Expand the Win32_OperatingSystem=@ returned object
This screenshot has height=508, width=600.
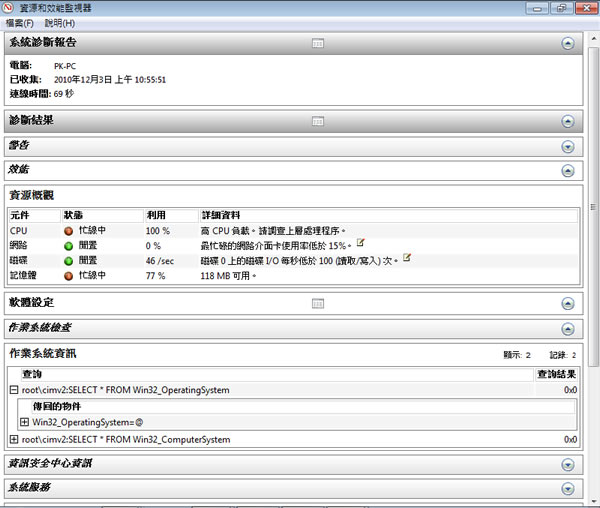[25, 422]
